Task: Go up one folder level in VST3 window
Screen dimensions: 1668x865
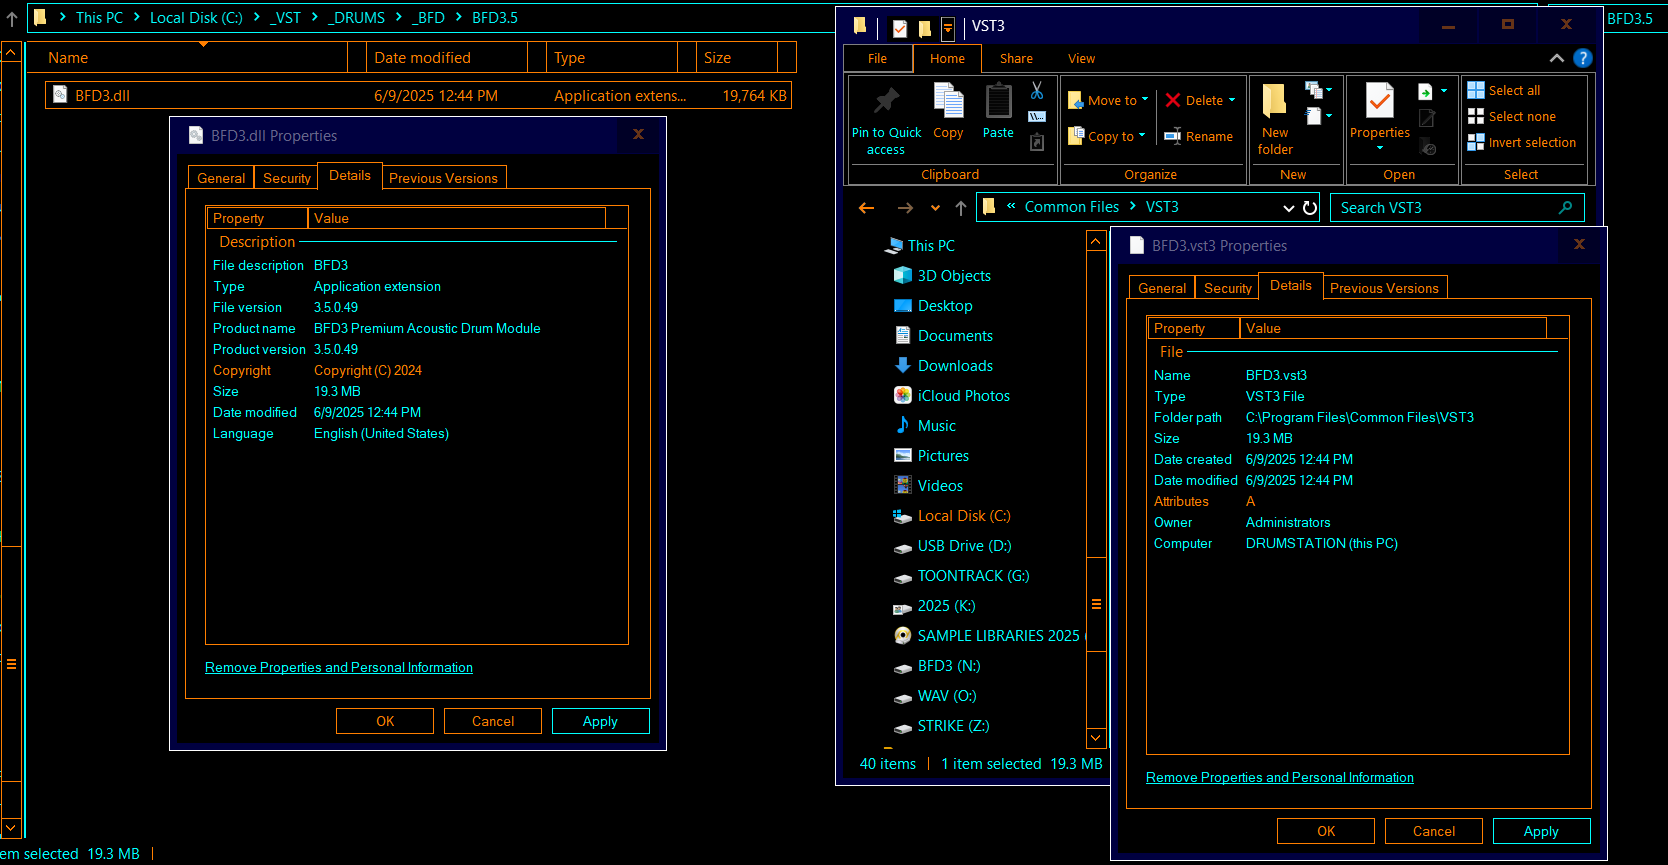Action: pyautogui.click(x=961, y=208)
